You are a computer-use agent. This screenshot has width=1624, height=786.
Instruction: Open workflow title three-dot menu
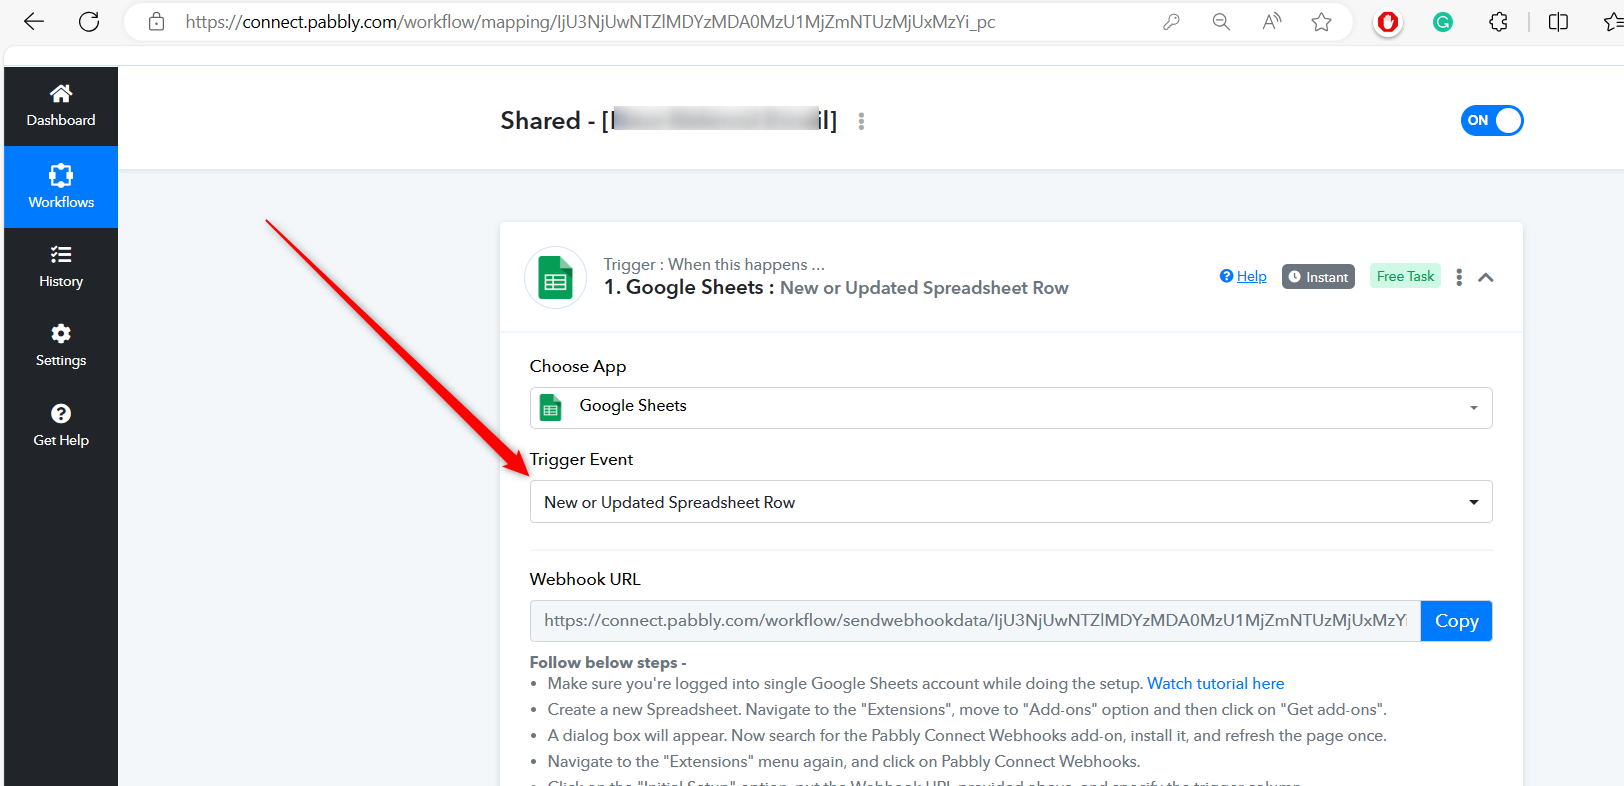click(861, 121)
